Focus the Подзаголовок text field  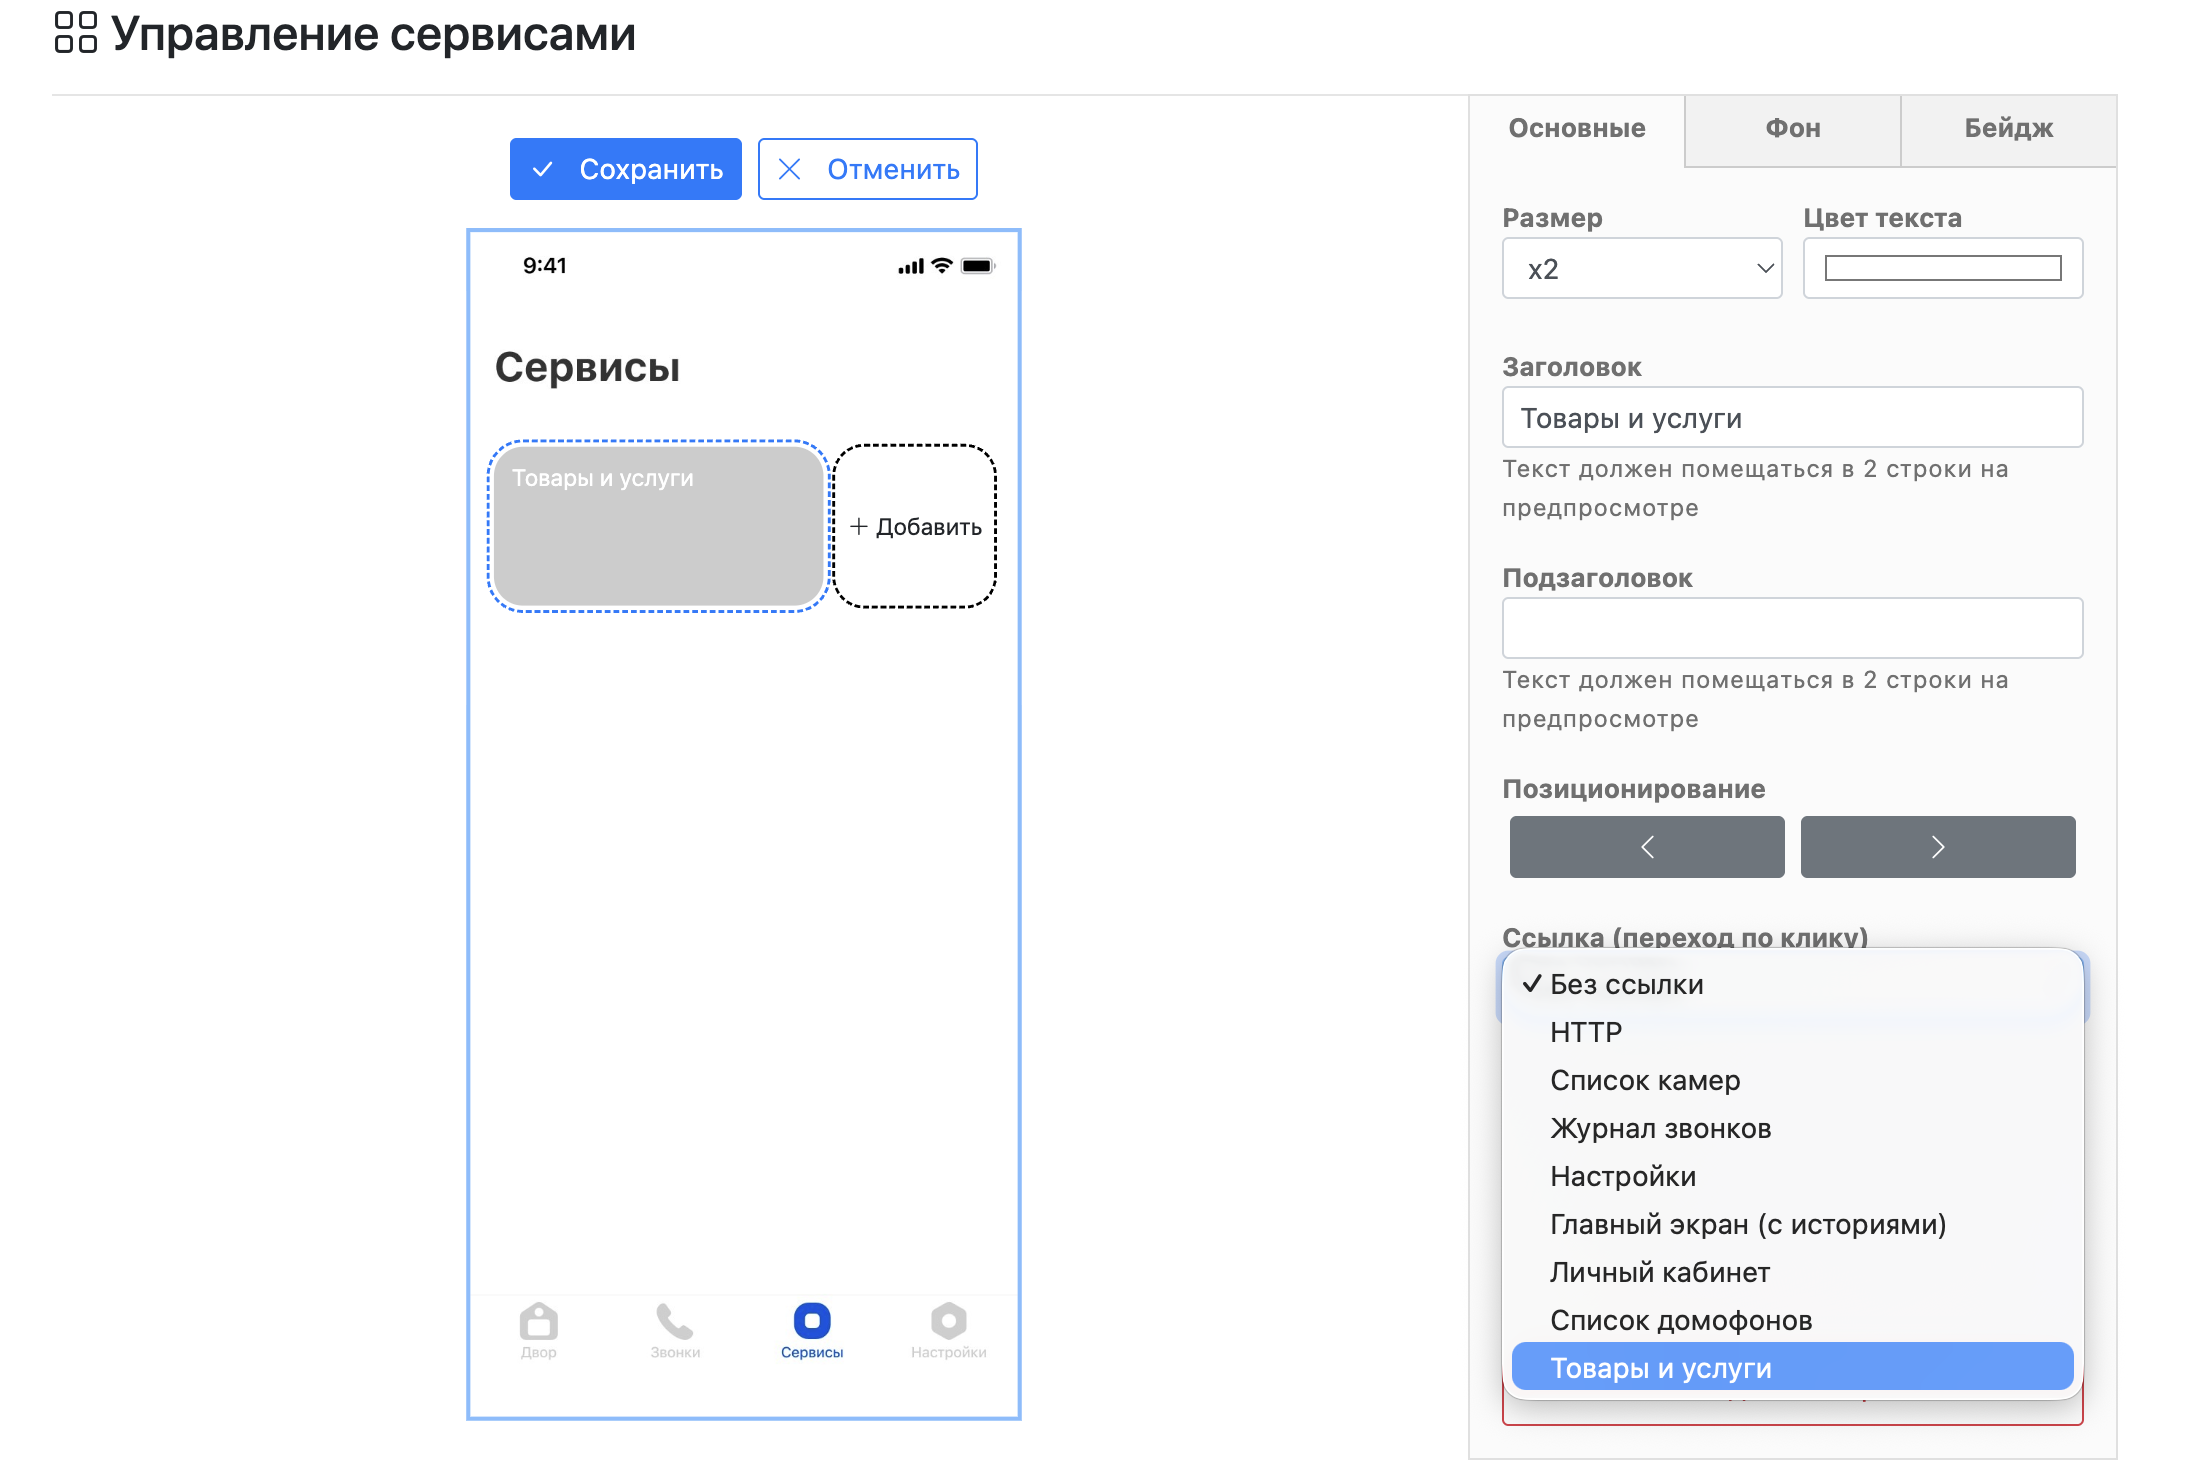click(x=1791, y=628)
